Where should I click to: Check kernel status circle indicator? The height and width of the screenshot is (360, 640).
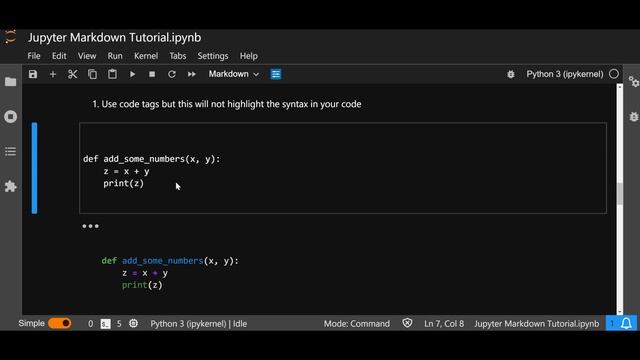pyautogui.click(x=614, y=74)
